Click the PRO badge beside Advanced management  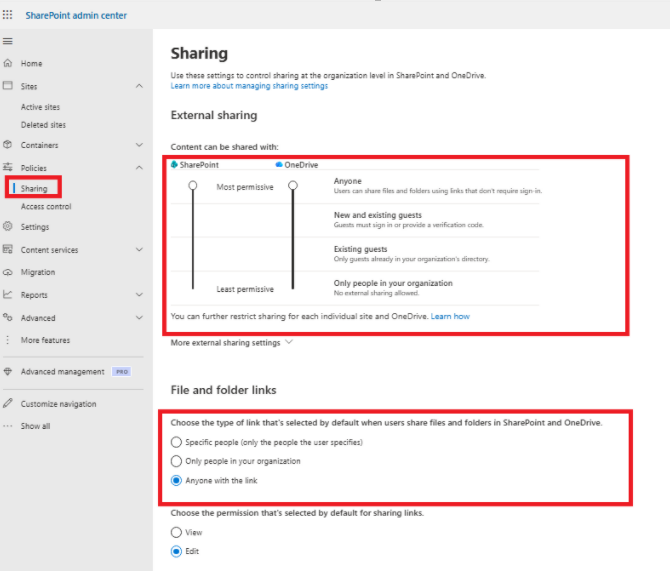[x=122, y=371]
